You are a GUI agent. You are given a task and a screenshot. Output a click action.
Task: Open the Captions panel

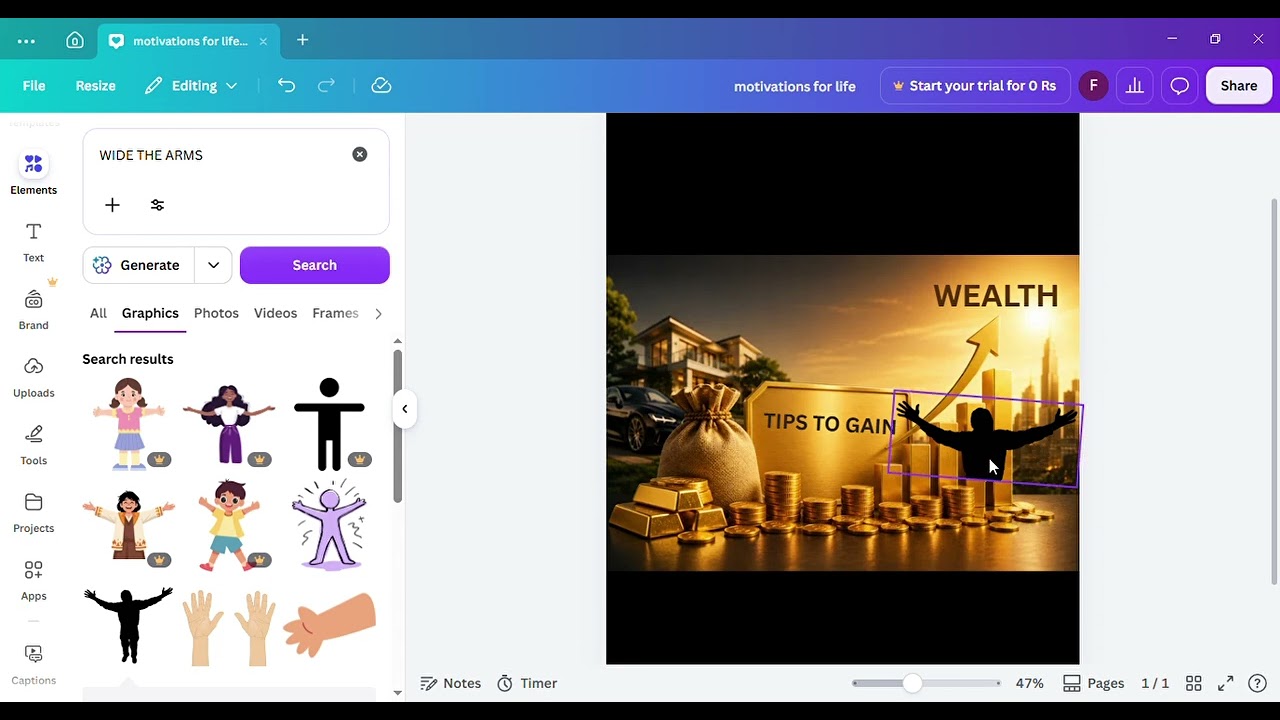pos(33,665)
